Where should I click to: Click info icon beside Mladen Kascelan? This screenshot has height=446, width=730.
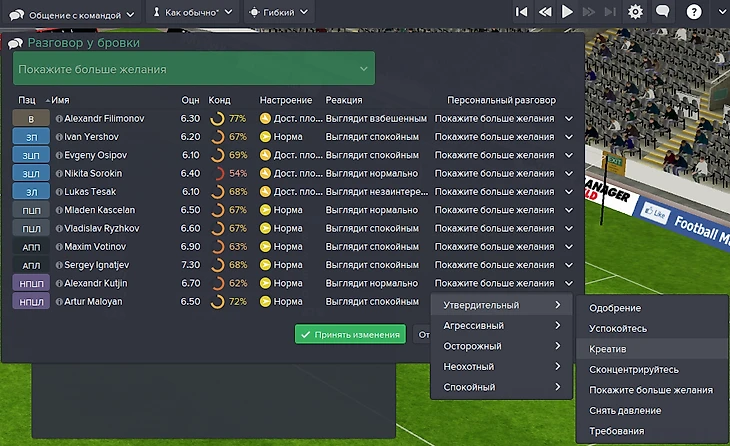click(x=59, y=210)
